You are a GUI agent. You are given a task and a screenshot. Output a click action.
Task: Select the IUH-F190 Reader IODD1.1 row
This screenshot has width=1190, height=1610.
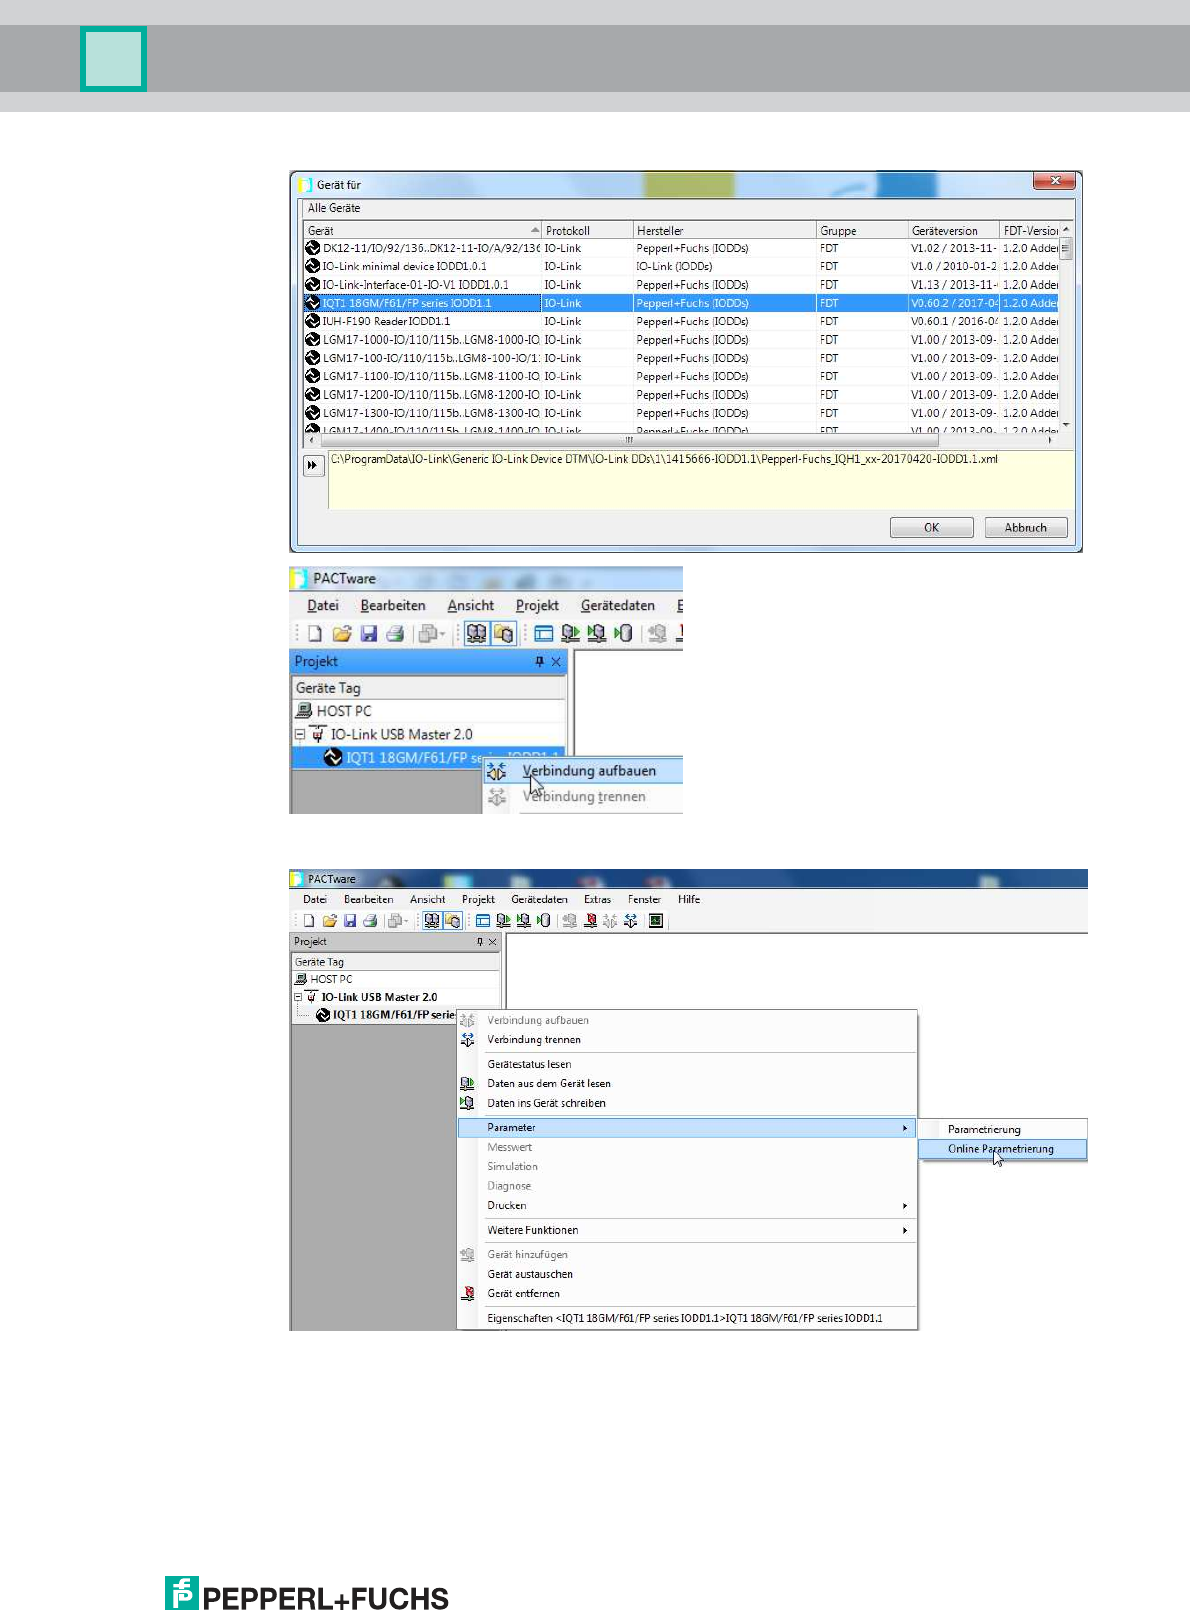[x=681, y=321]
